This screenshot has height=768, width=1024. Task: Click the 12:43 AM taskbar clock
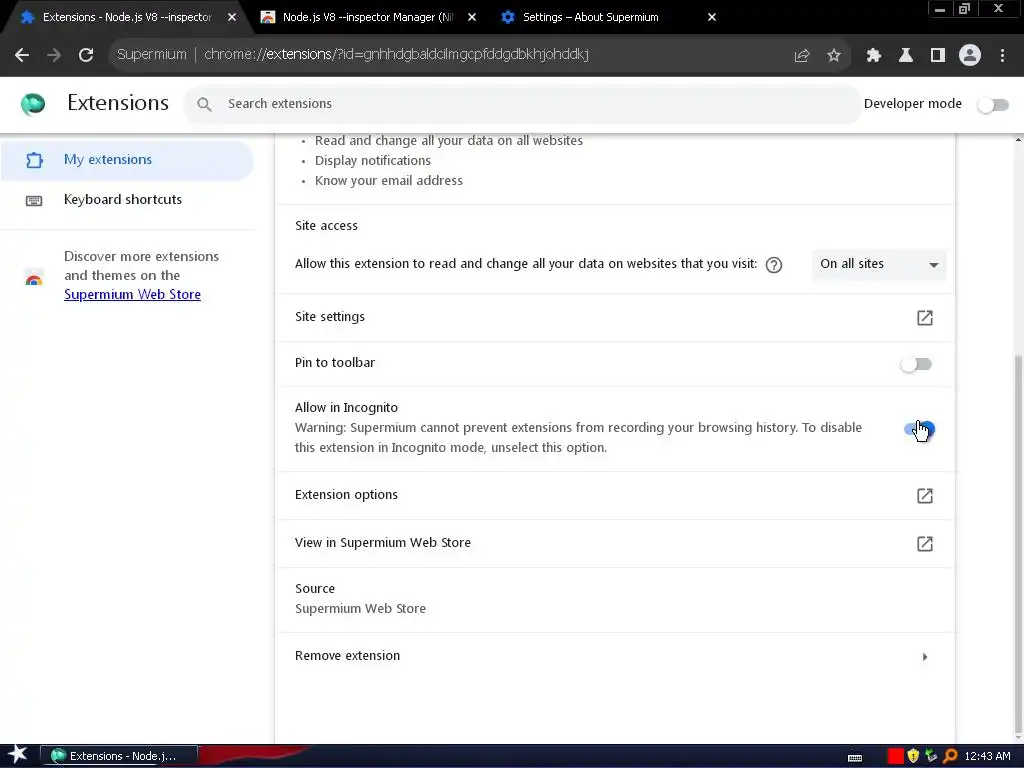(x=987, y=756)
